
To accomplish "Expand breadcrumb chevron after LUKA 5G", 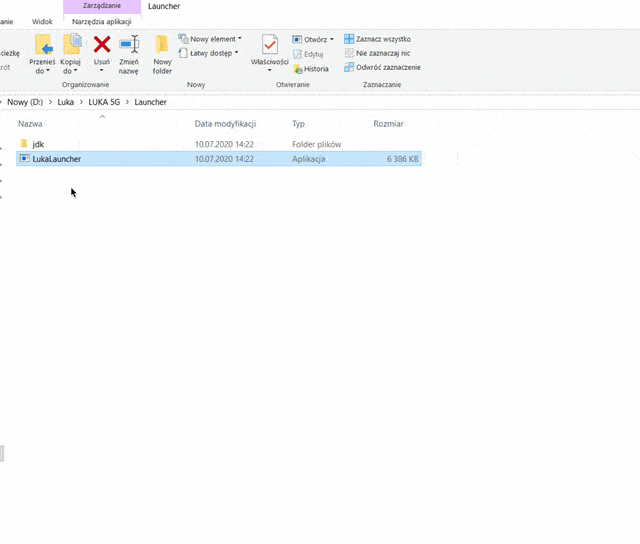I will click(x=127, y=102).
